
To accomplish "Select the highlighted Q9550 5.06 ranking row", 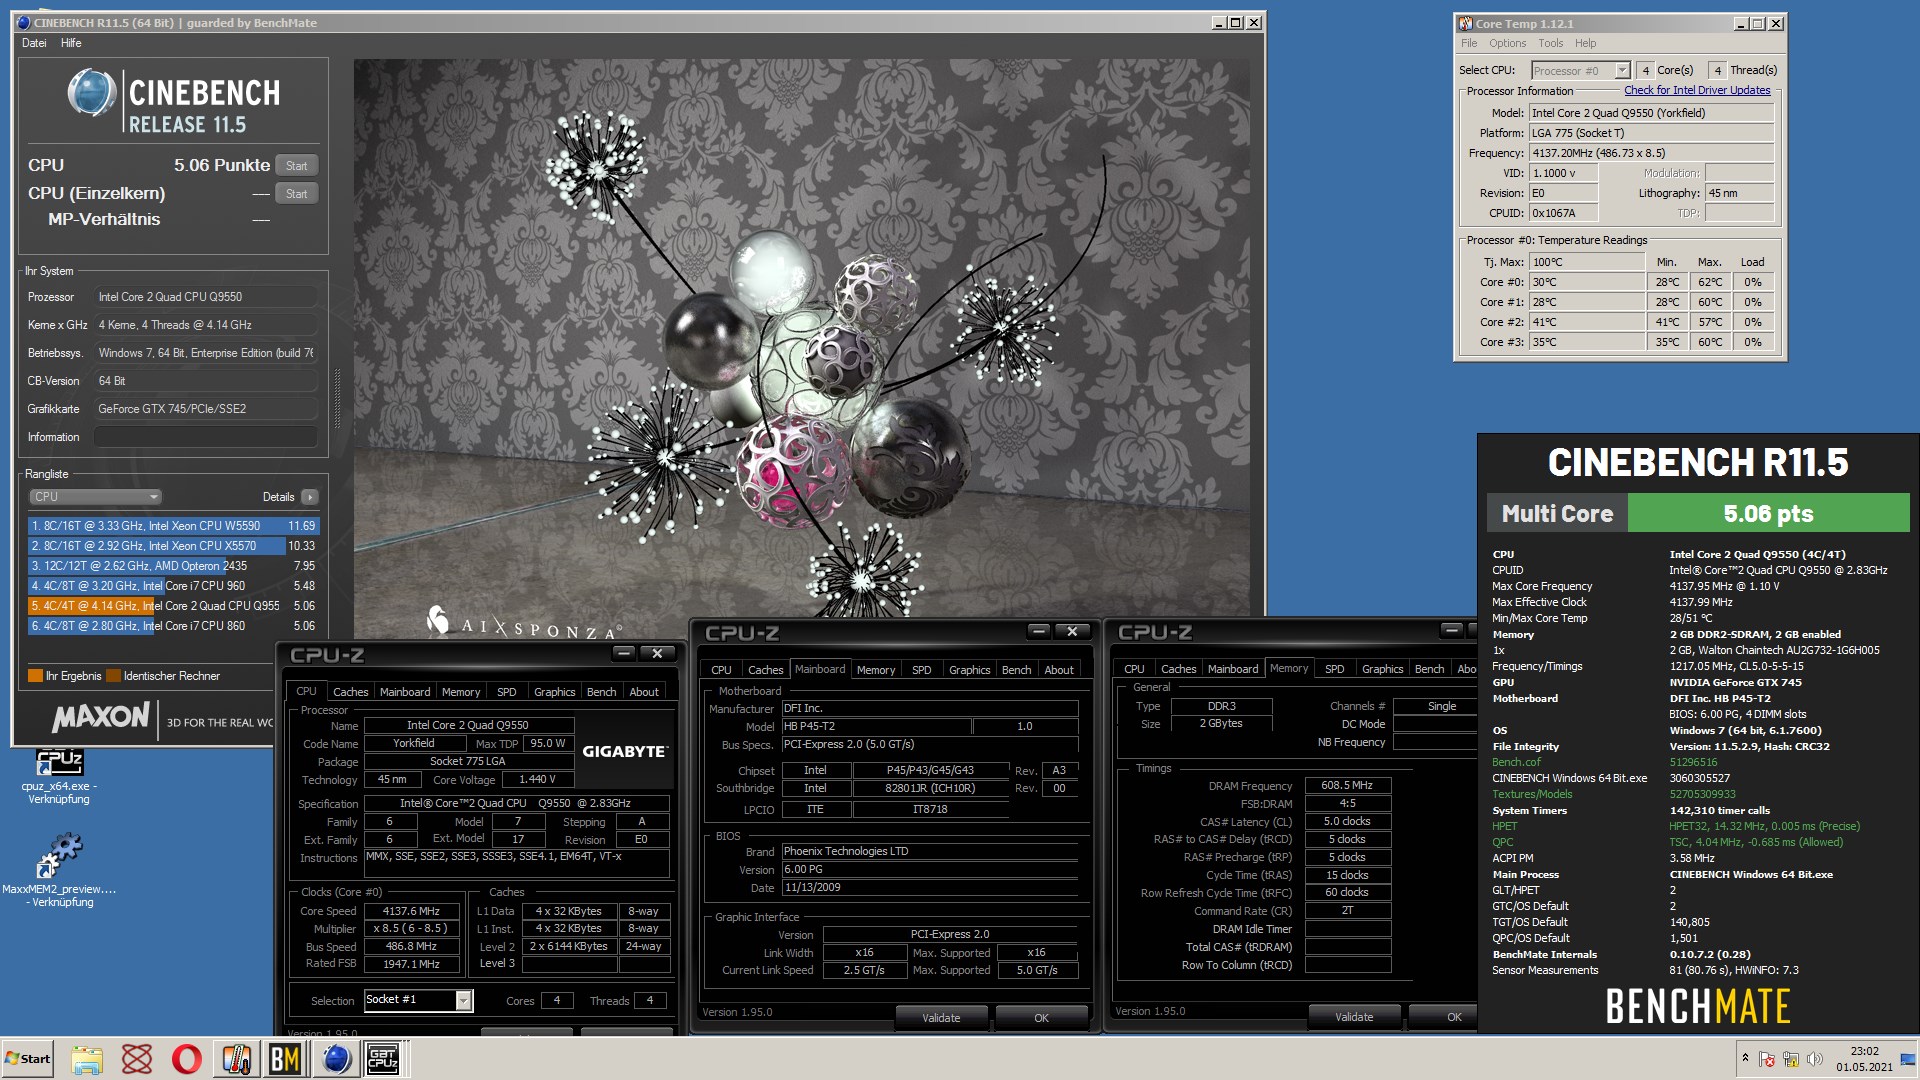I will click(x=172, y=606).
